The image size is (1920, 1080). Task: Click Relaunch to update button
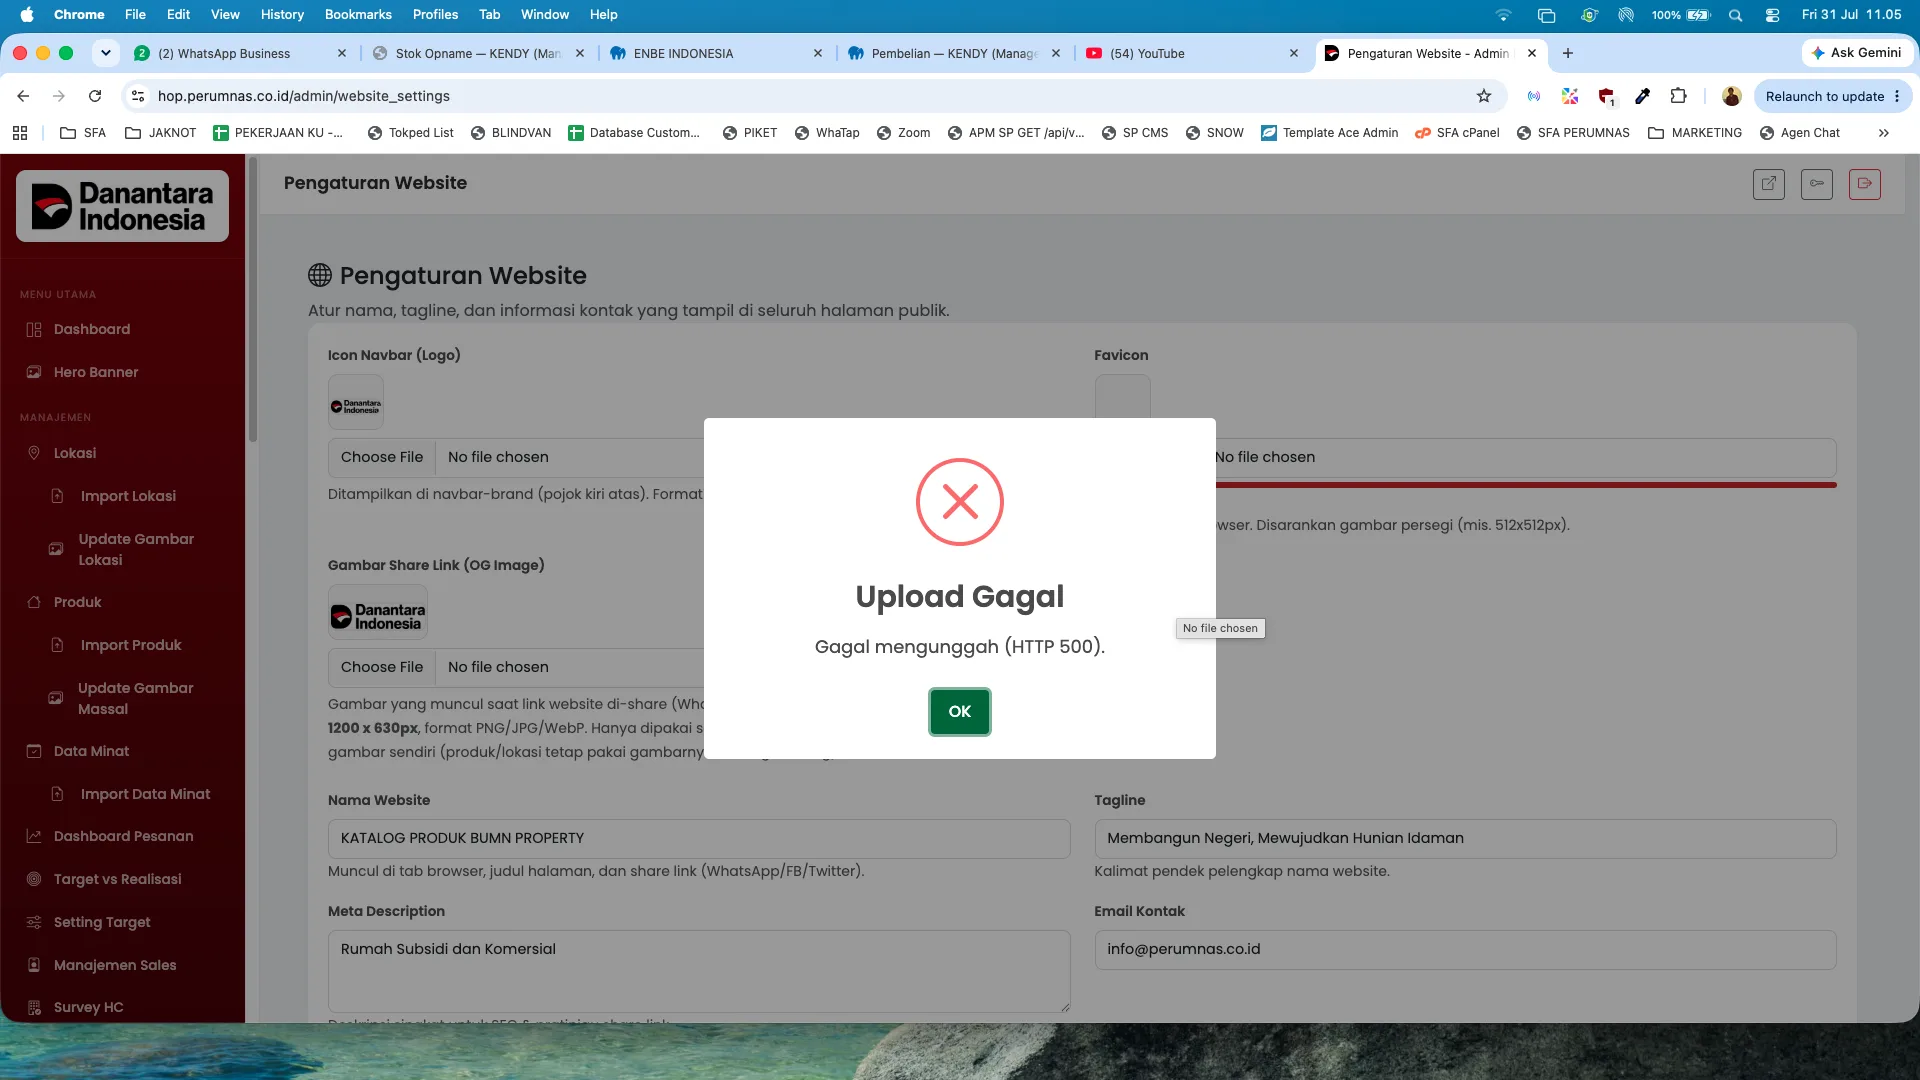(x=1833, y=96)
